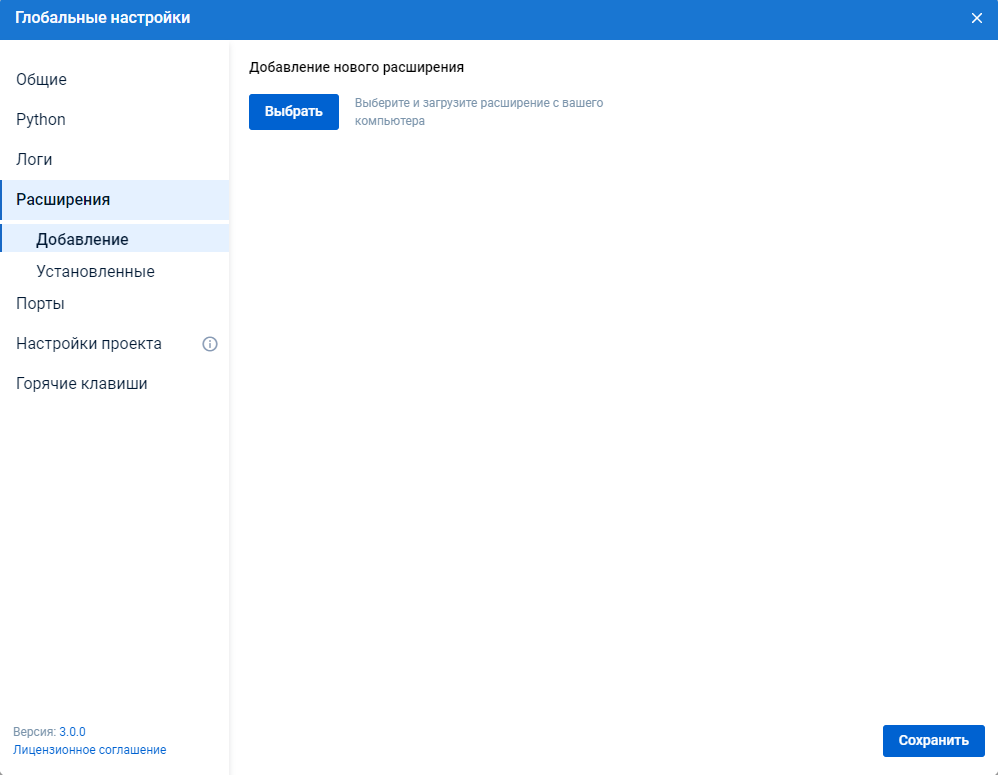Click the hint text about uploading extension

[x=478, y=112]
